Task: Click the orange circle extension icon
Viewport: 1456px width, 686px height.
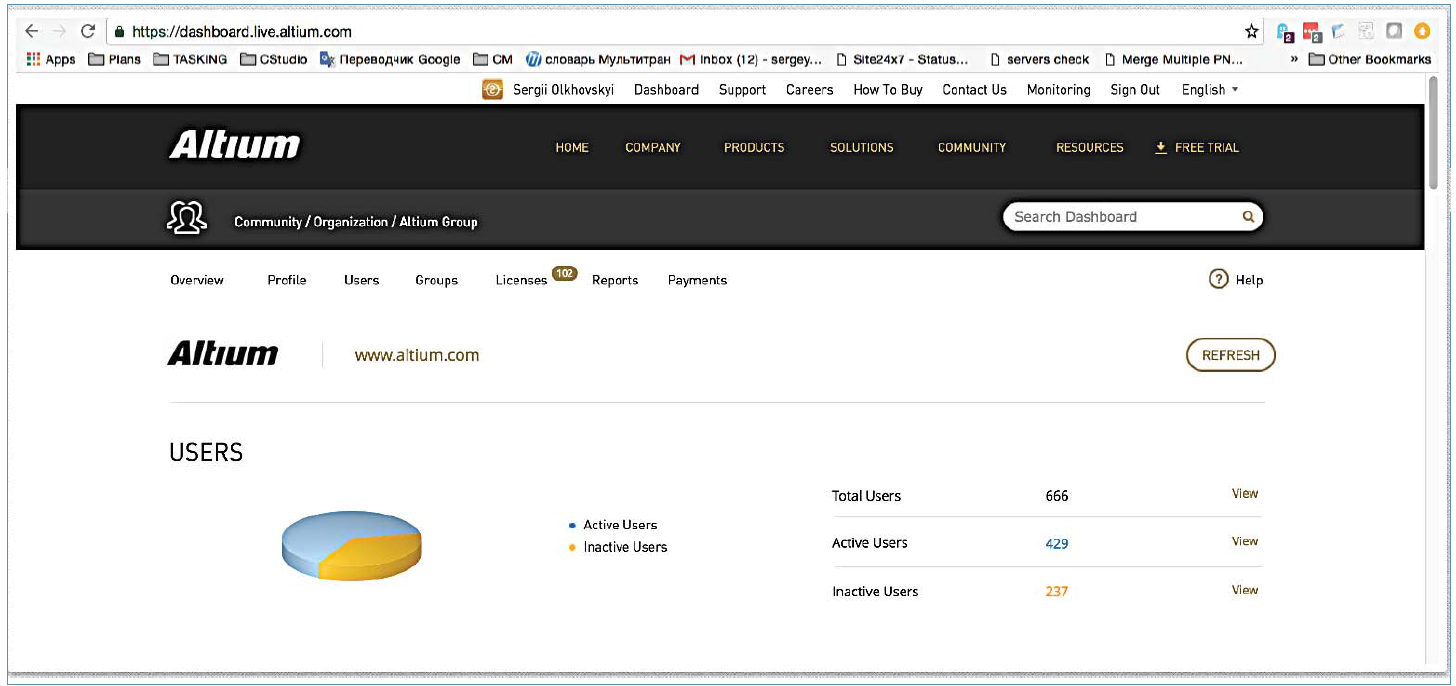Action: [x=1422, y=32]
